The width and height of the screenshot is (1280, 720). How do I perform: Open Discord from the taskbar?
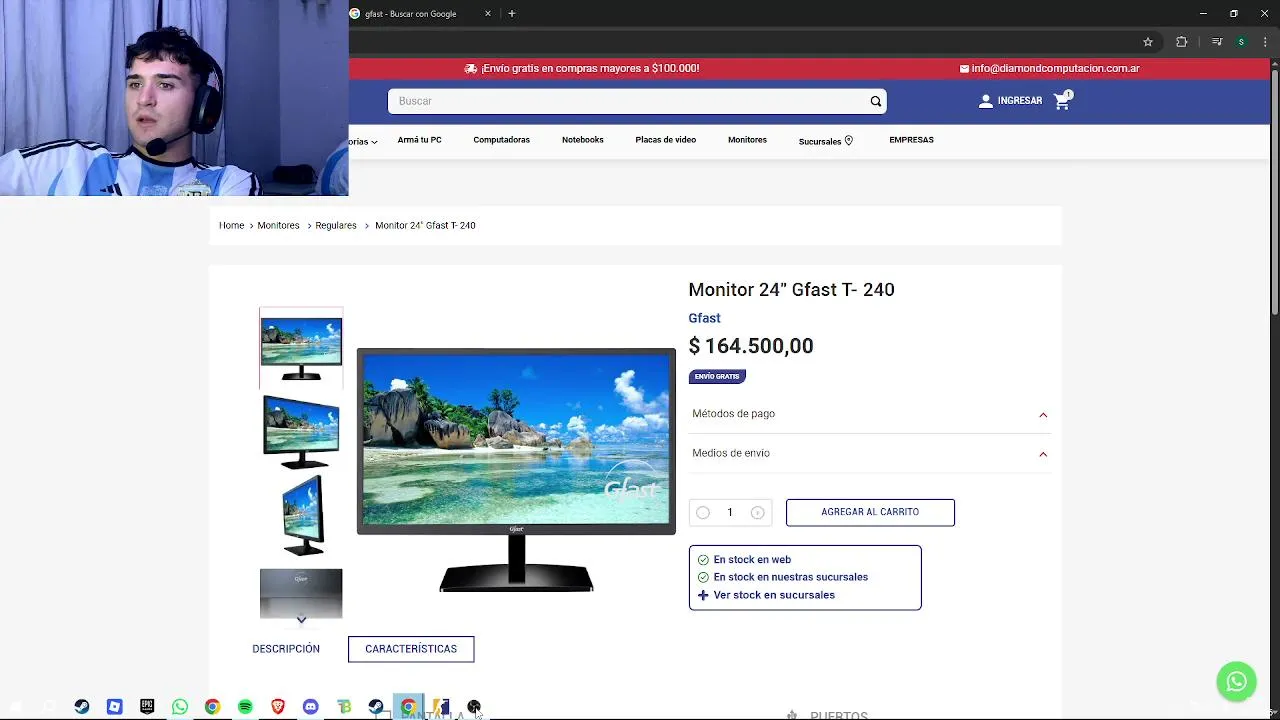pyautogui.click(x=311, y=707)
